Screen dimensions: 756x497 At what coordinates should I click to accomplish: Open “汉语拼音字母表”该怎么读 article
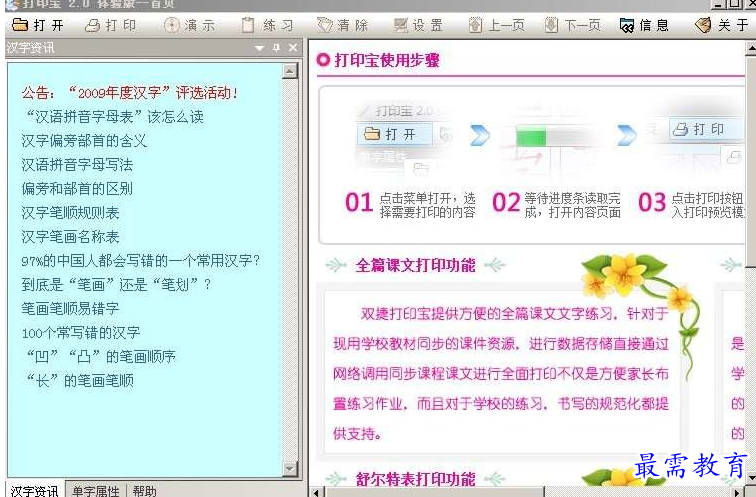(x=114, y=117)
